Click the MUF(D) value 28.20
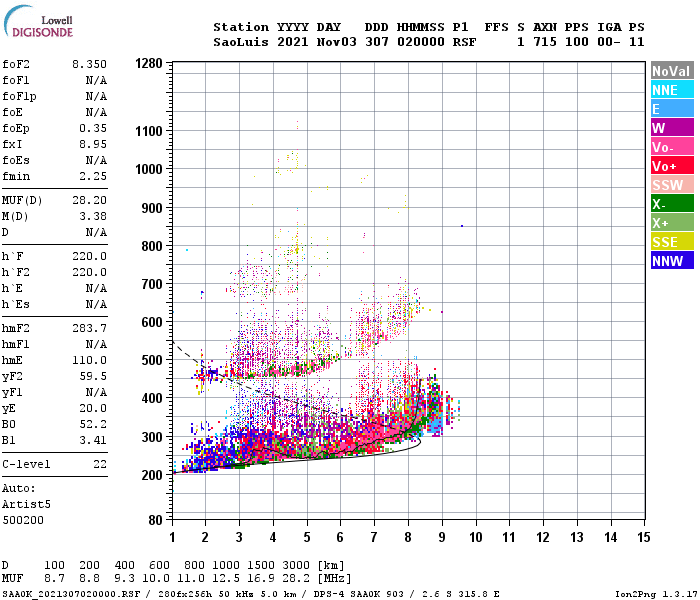 (89, 200)
